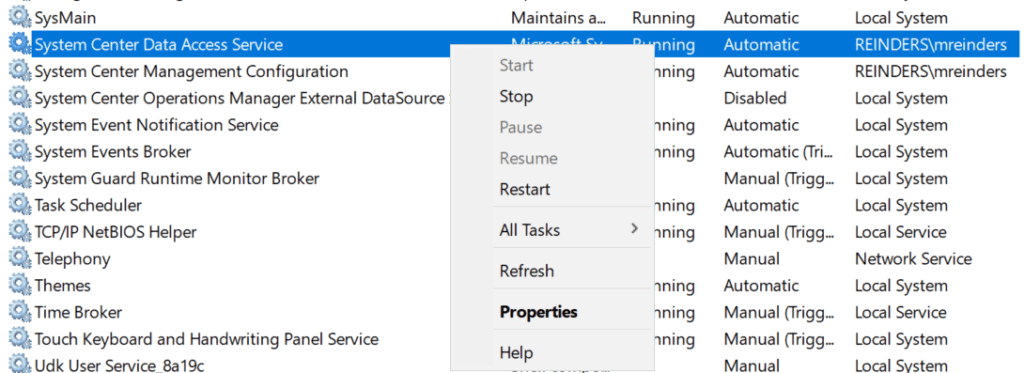Click the Themes service gear icon
The image size is (1024, 373).
pyautogui.click(x=20, y=285)
